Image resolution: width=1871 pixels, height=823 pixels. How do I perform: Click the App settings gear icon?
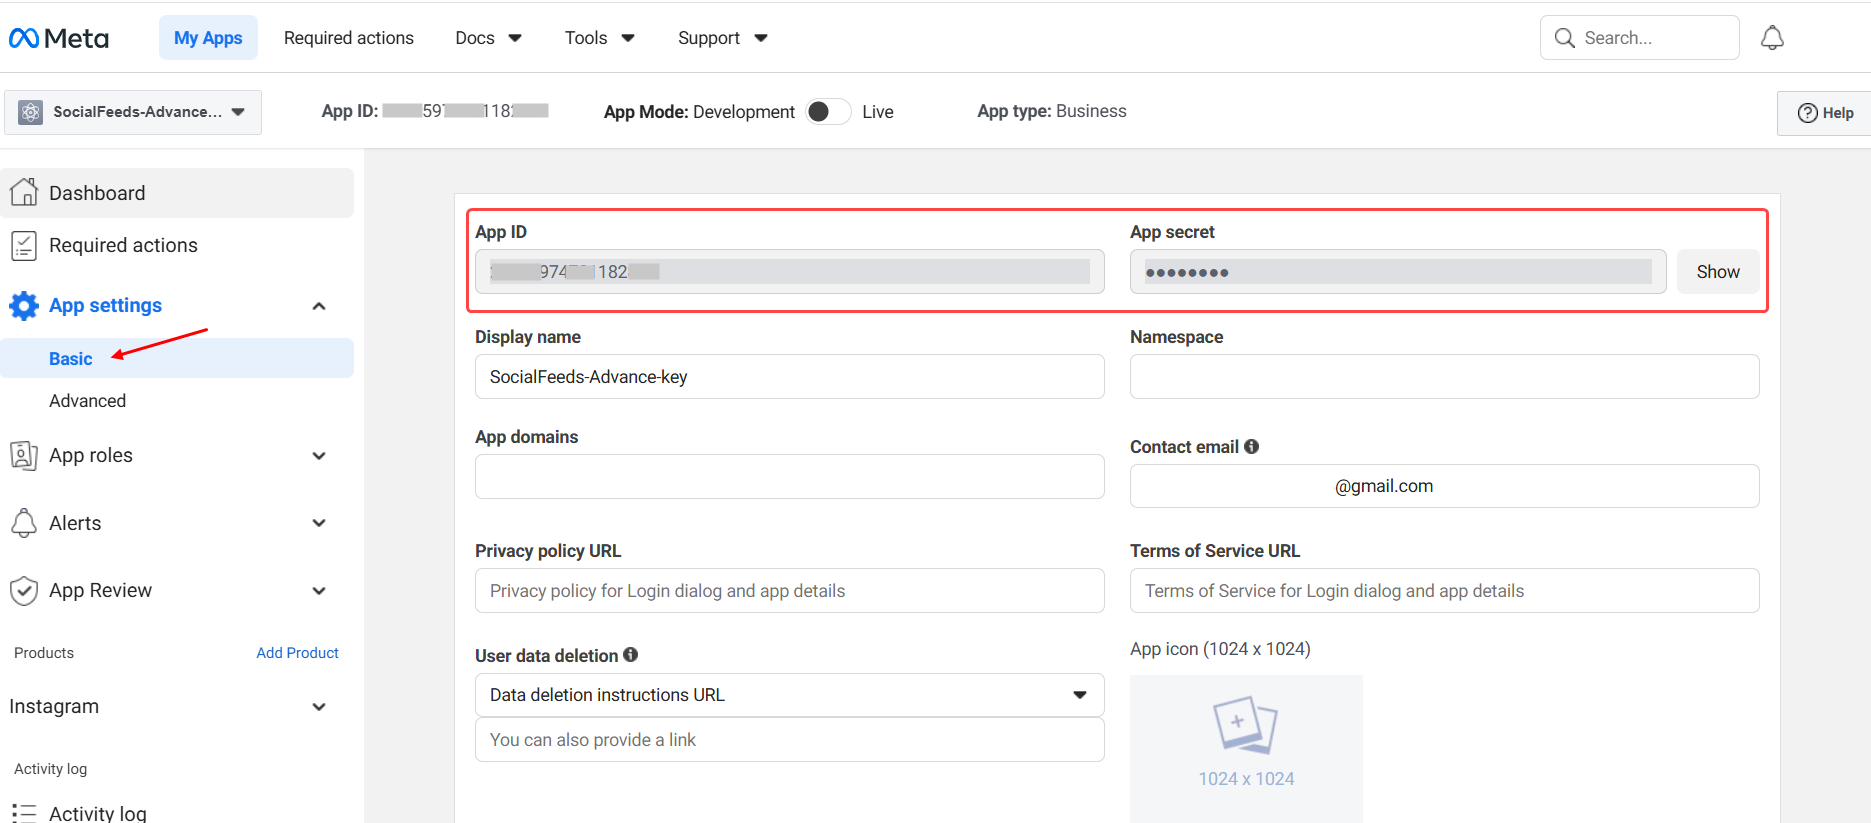tap(24, 305)
